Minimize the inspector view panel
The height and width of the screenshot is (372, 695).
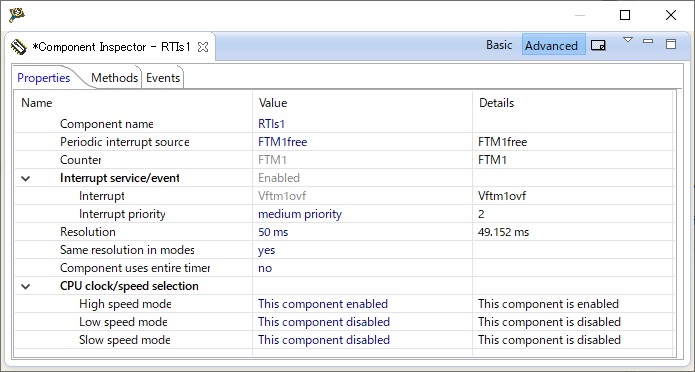648,41
